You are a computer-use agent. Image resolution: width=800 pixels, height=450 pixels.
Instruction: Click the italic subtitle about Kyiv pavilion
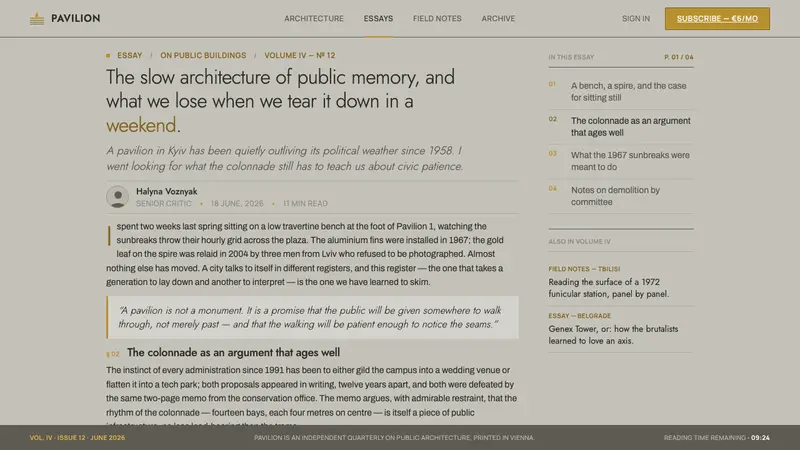coord(285,158)
